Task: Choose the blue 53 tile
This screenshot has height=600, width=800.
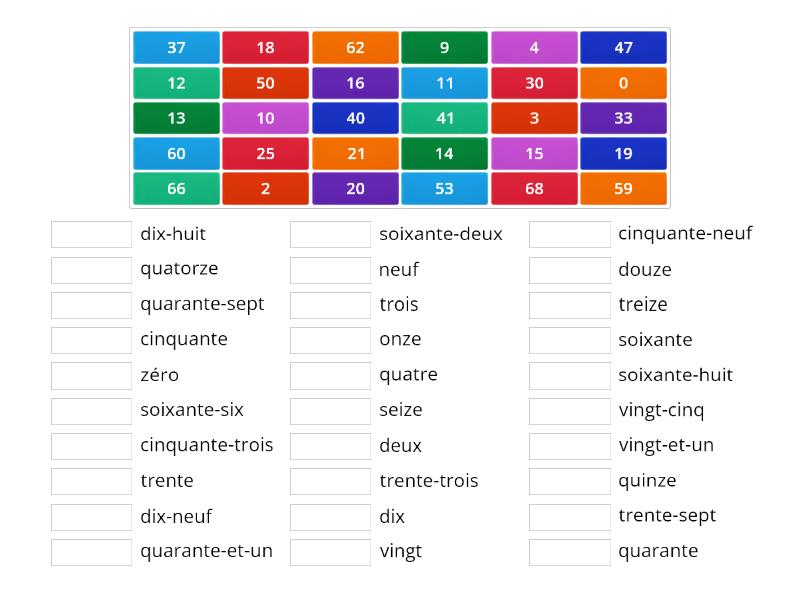Action: [444, 188]
